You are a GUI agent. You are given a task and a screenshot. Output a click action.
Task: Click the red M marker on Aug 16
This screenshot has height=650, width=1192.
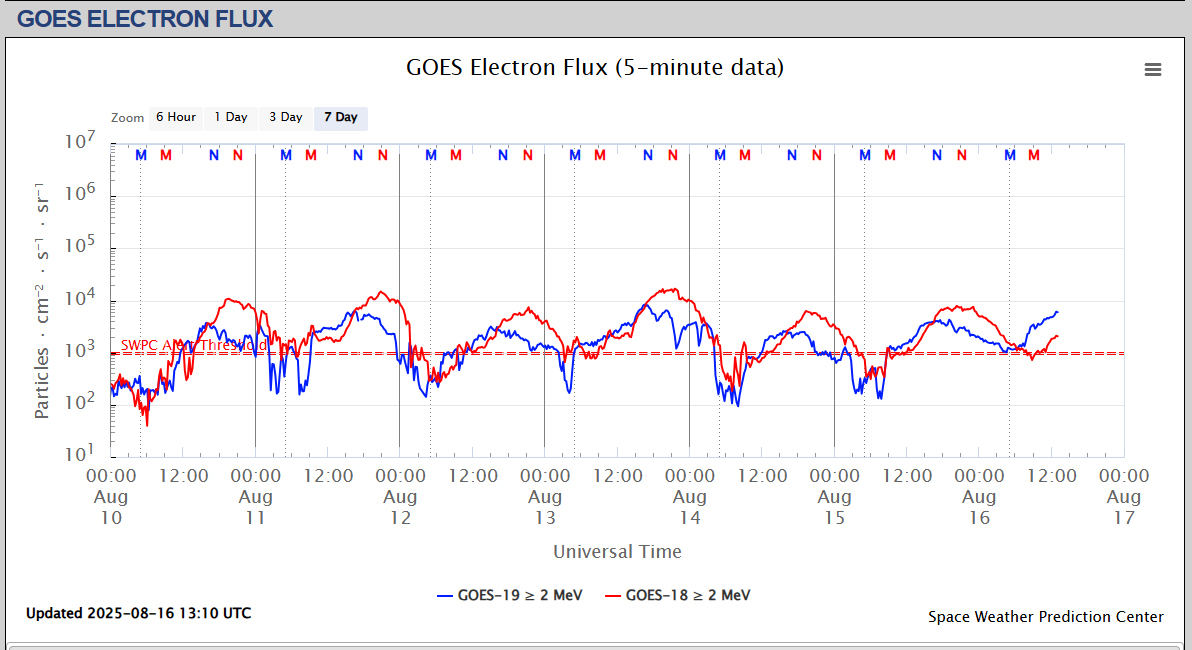click(1034, 155)
